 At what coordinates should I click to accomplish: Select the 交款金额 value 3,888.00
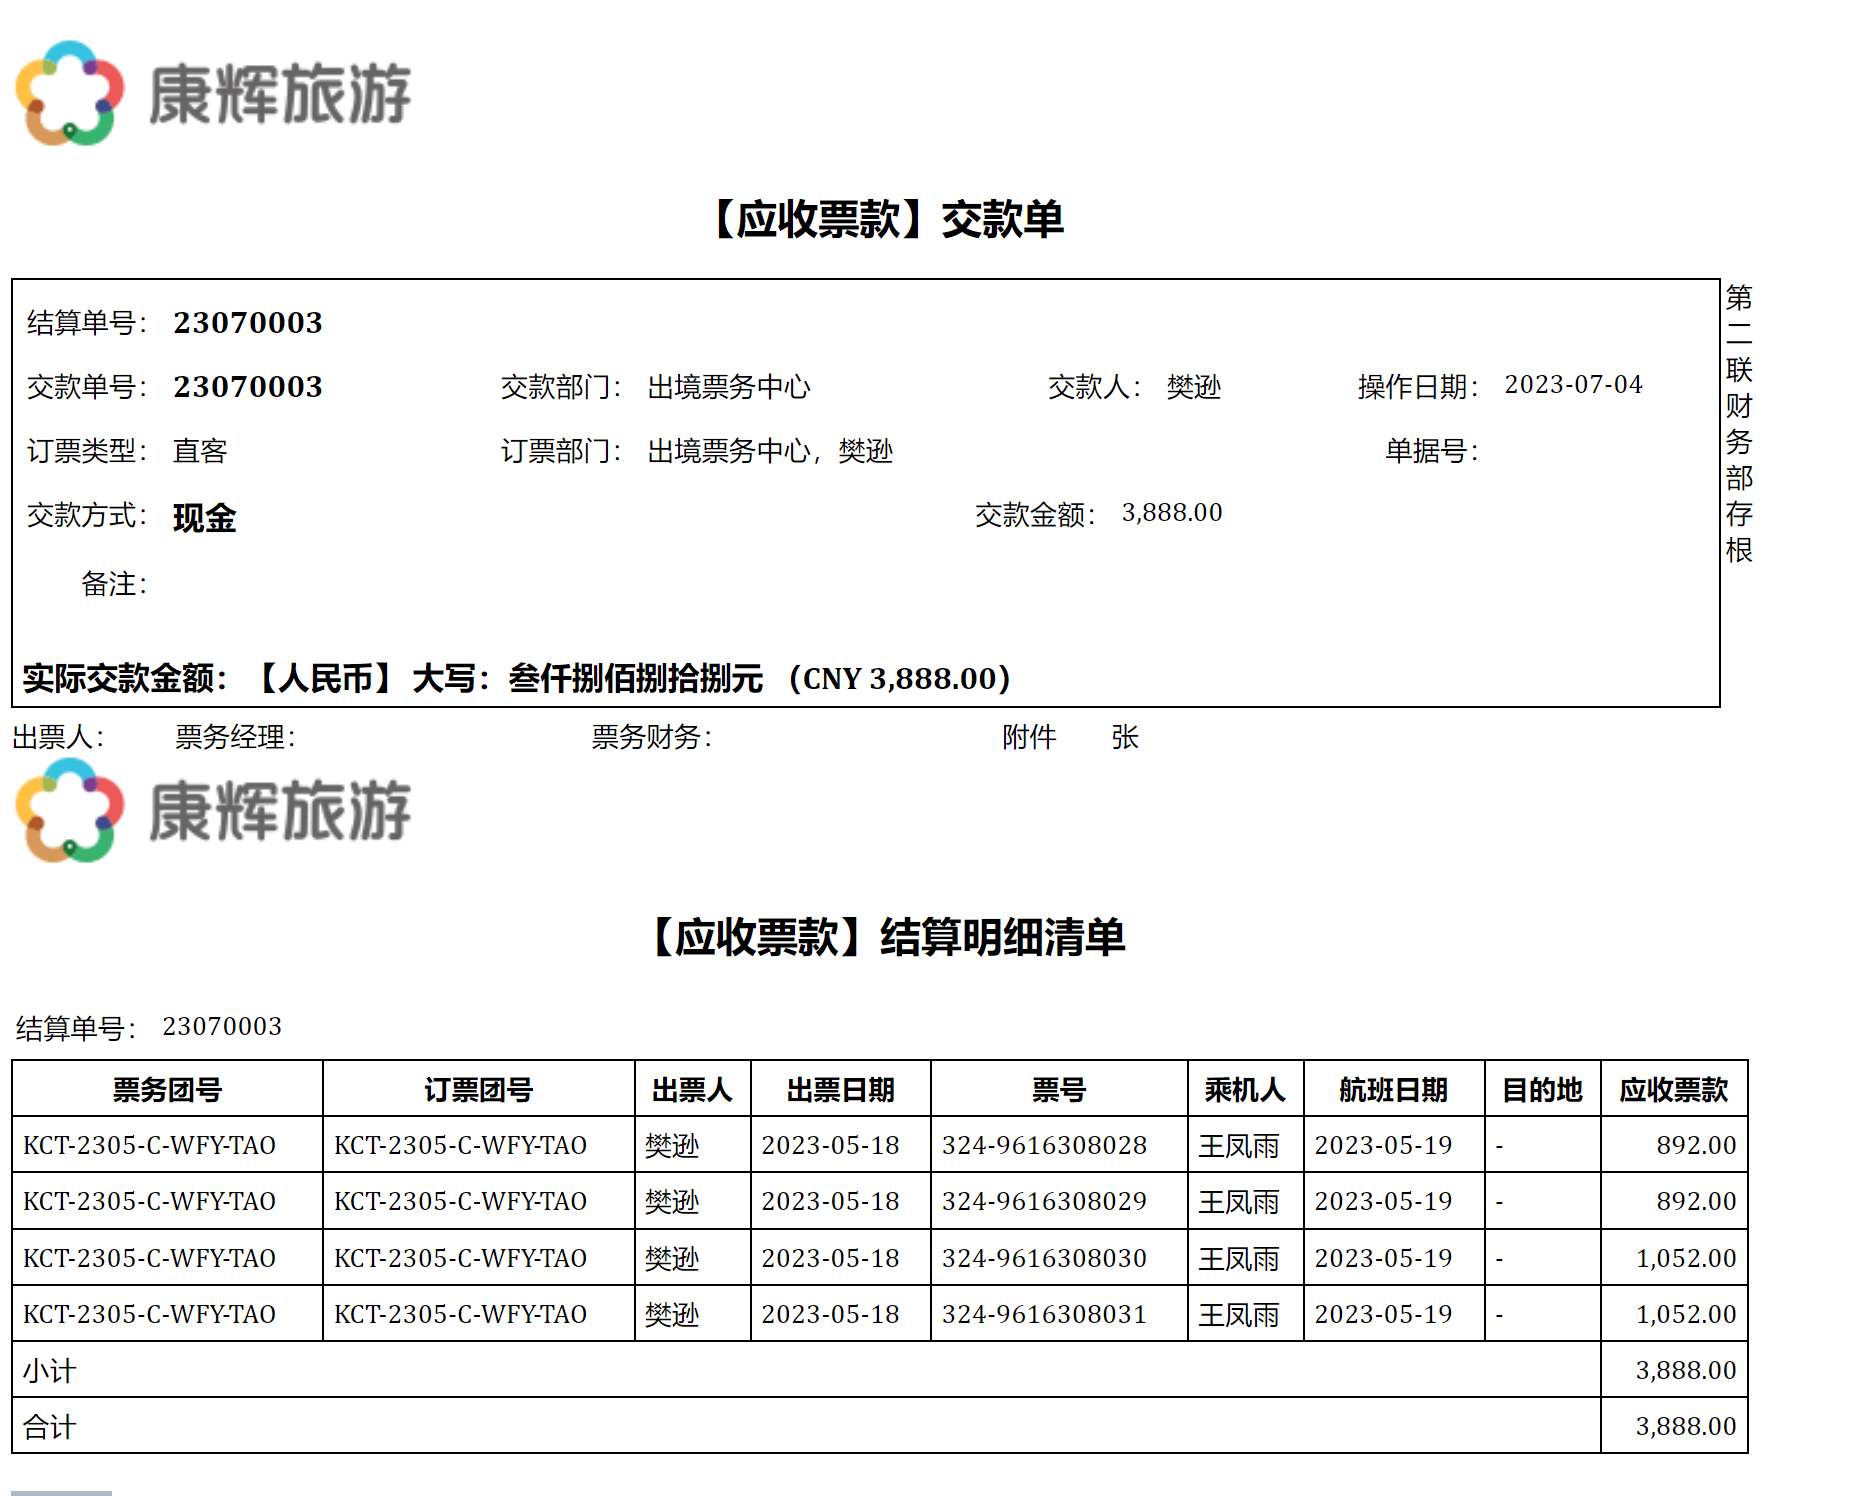[x=1171, y=513]
